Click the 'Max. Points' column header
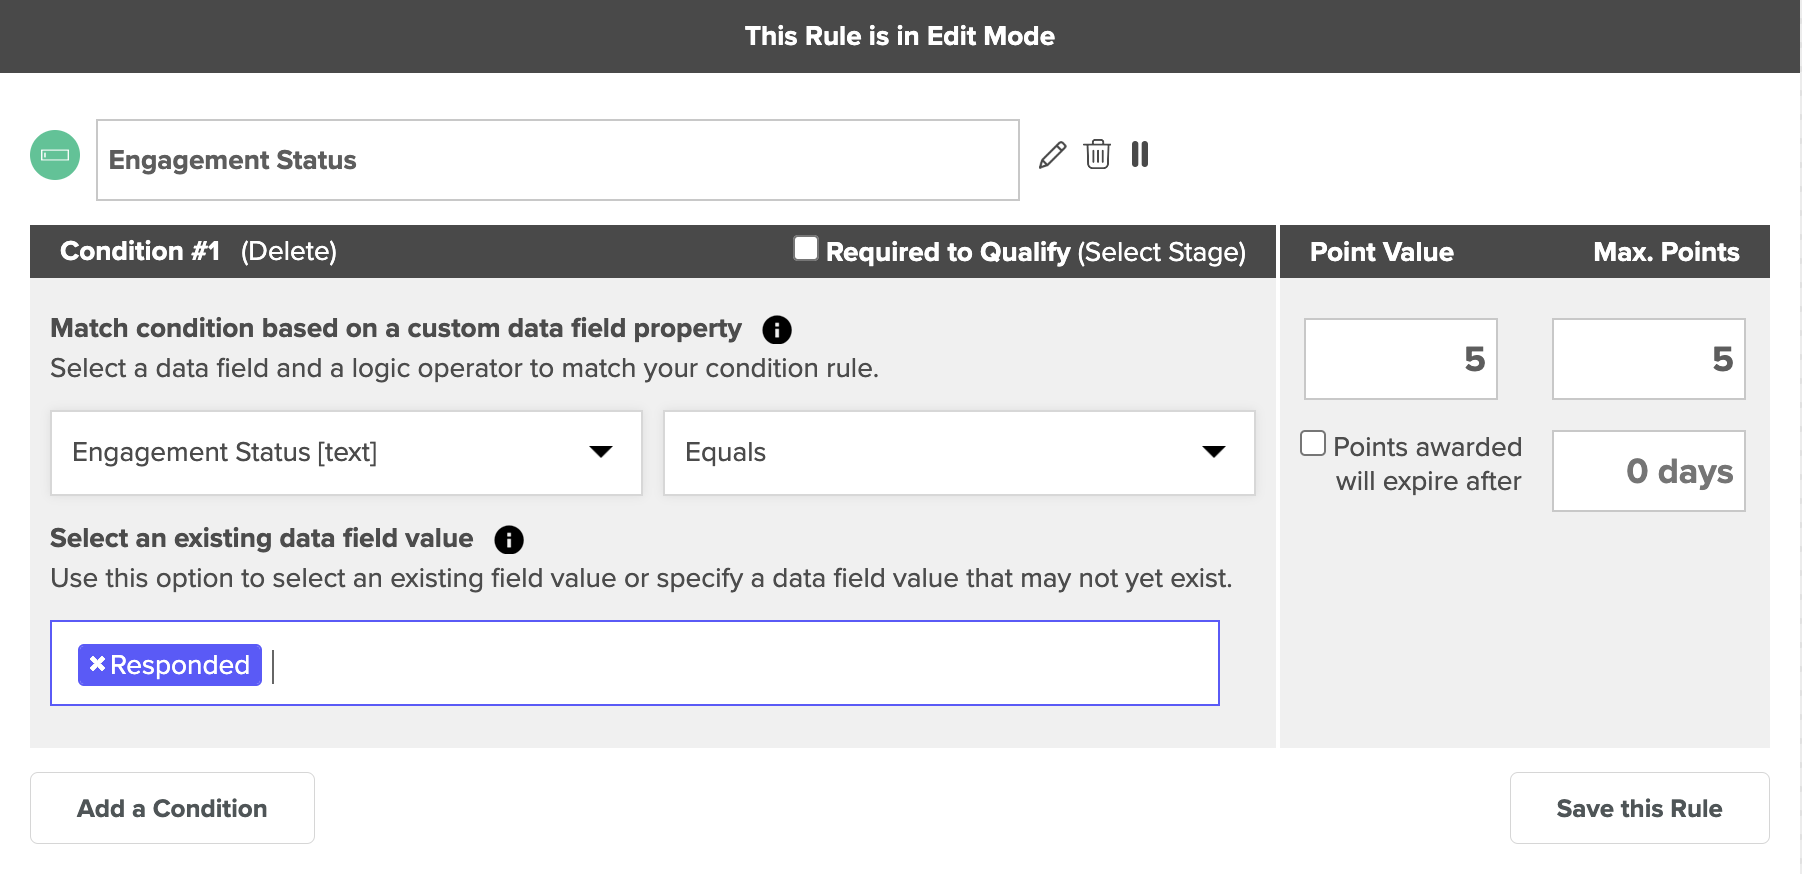Viewport: 1802px width, 874px height. (x=1666, y=252)
